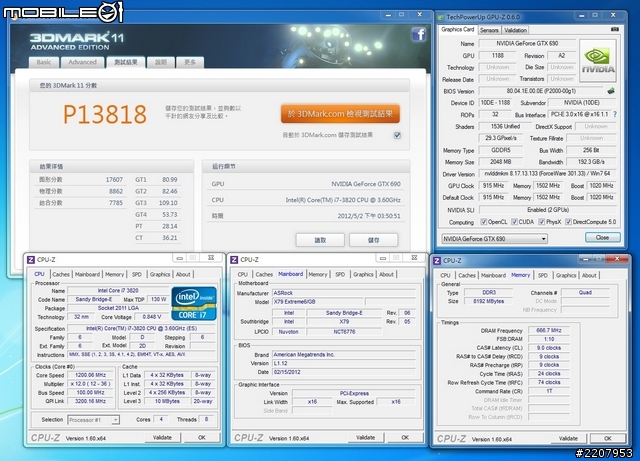This screenshot has height=461, width=640.
Task: Open SPD tab in left CPU-Z window
Action: (137, 274)
